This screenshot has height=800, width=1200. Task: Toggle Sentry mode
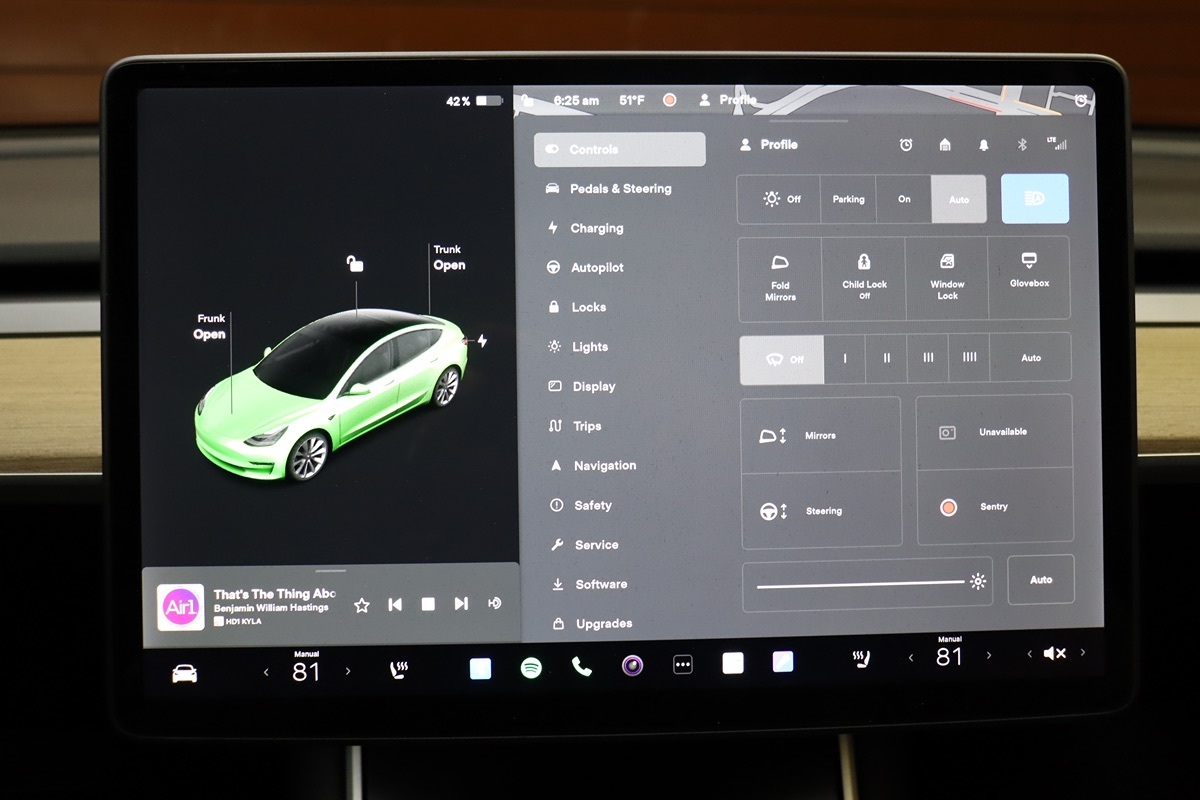point(994,507)
